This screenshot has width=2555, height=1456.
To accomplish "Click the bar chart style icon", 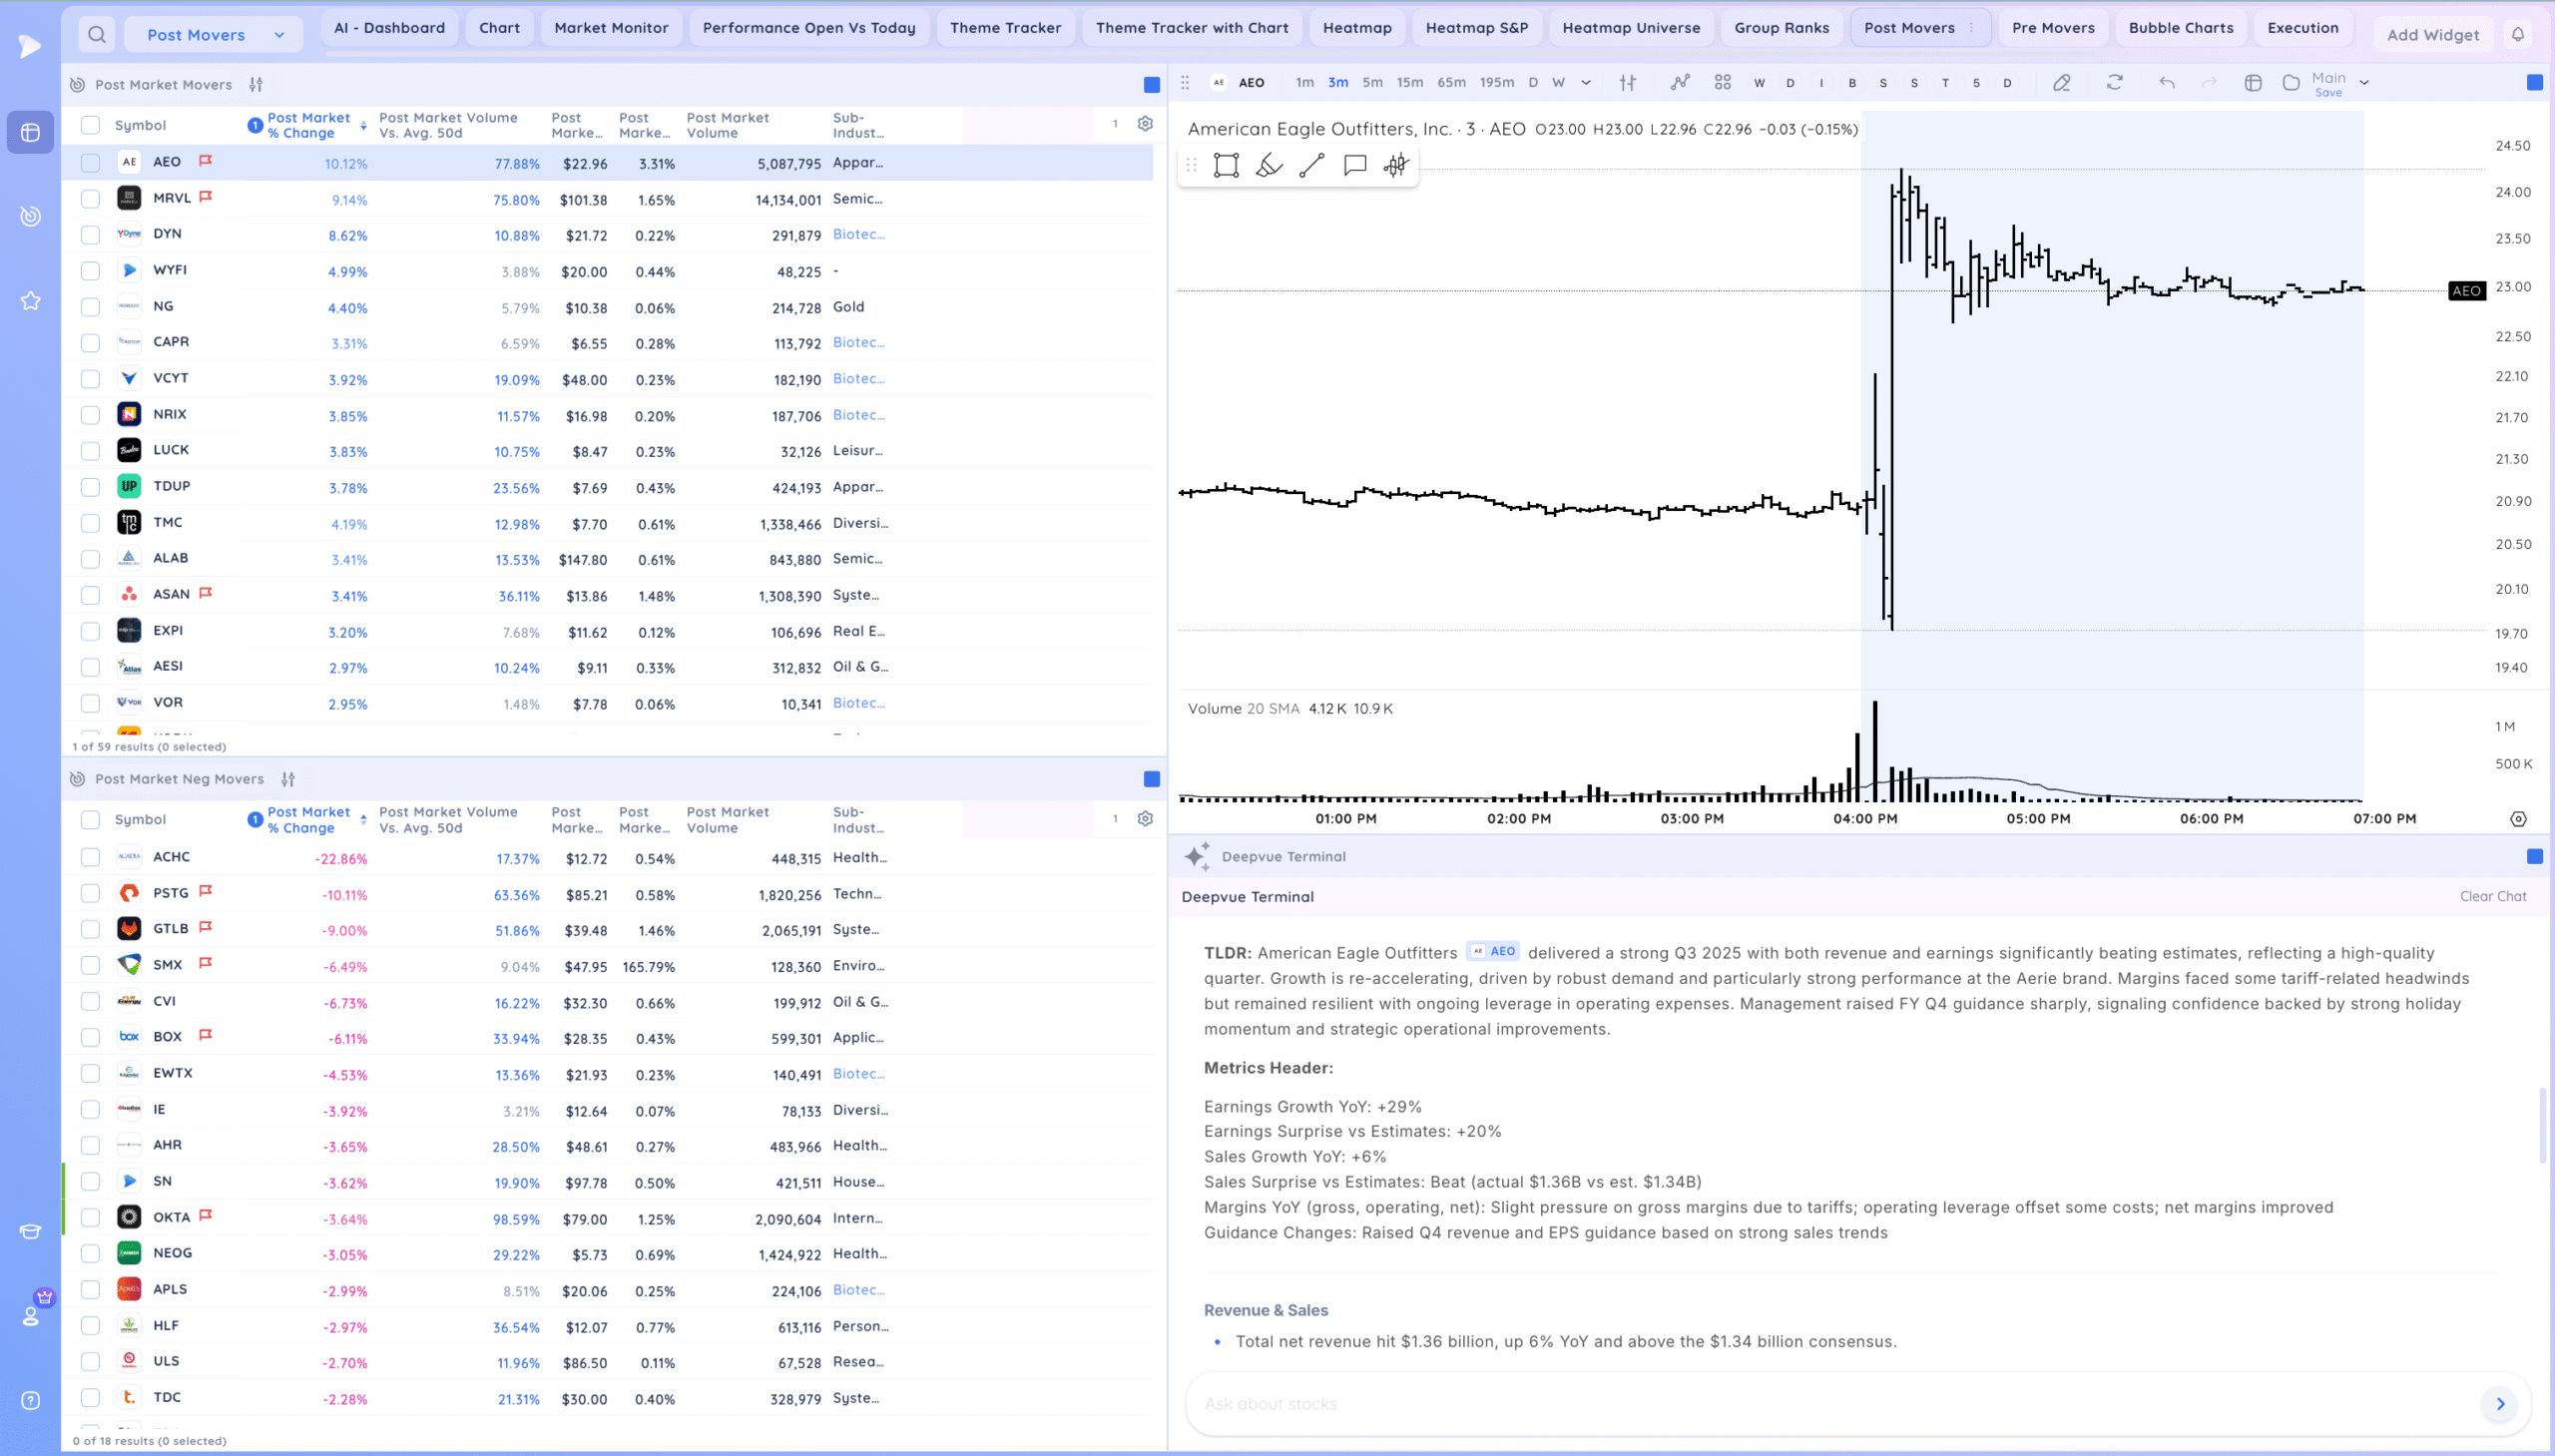I will (1628, 83).
